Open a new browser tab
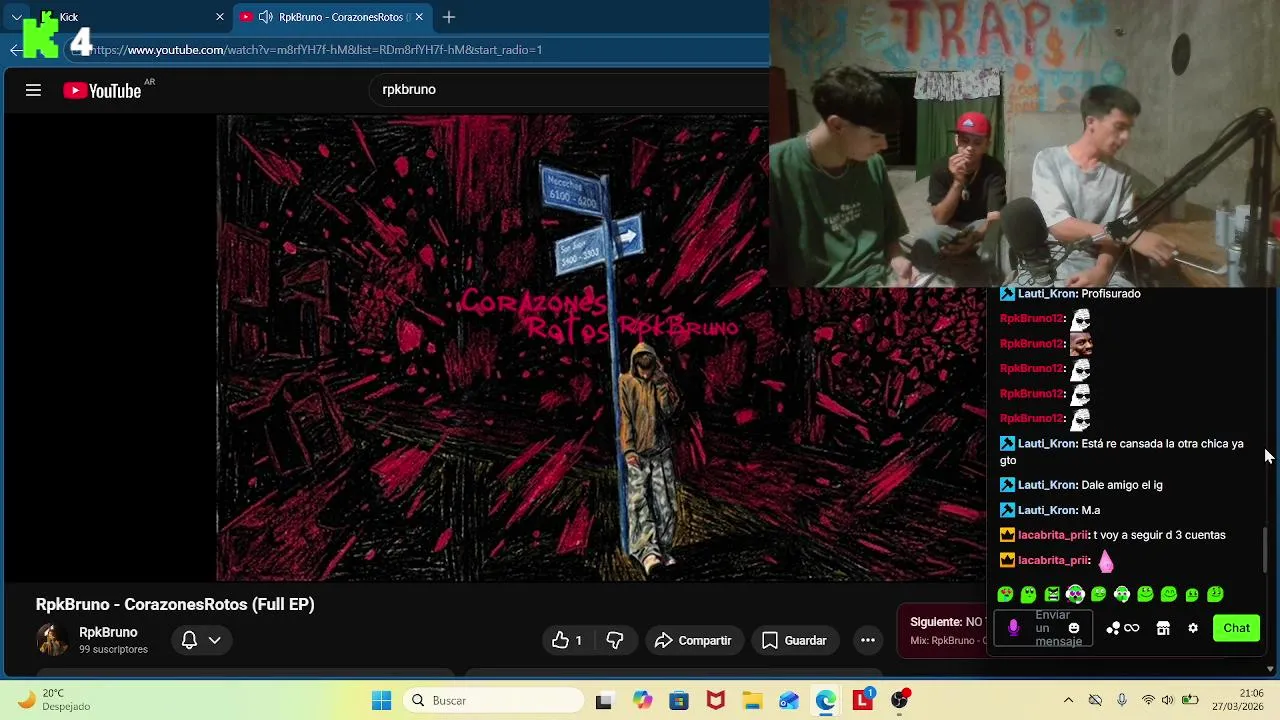This screenshot has height=720, width=1280. point(449,17)
